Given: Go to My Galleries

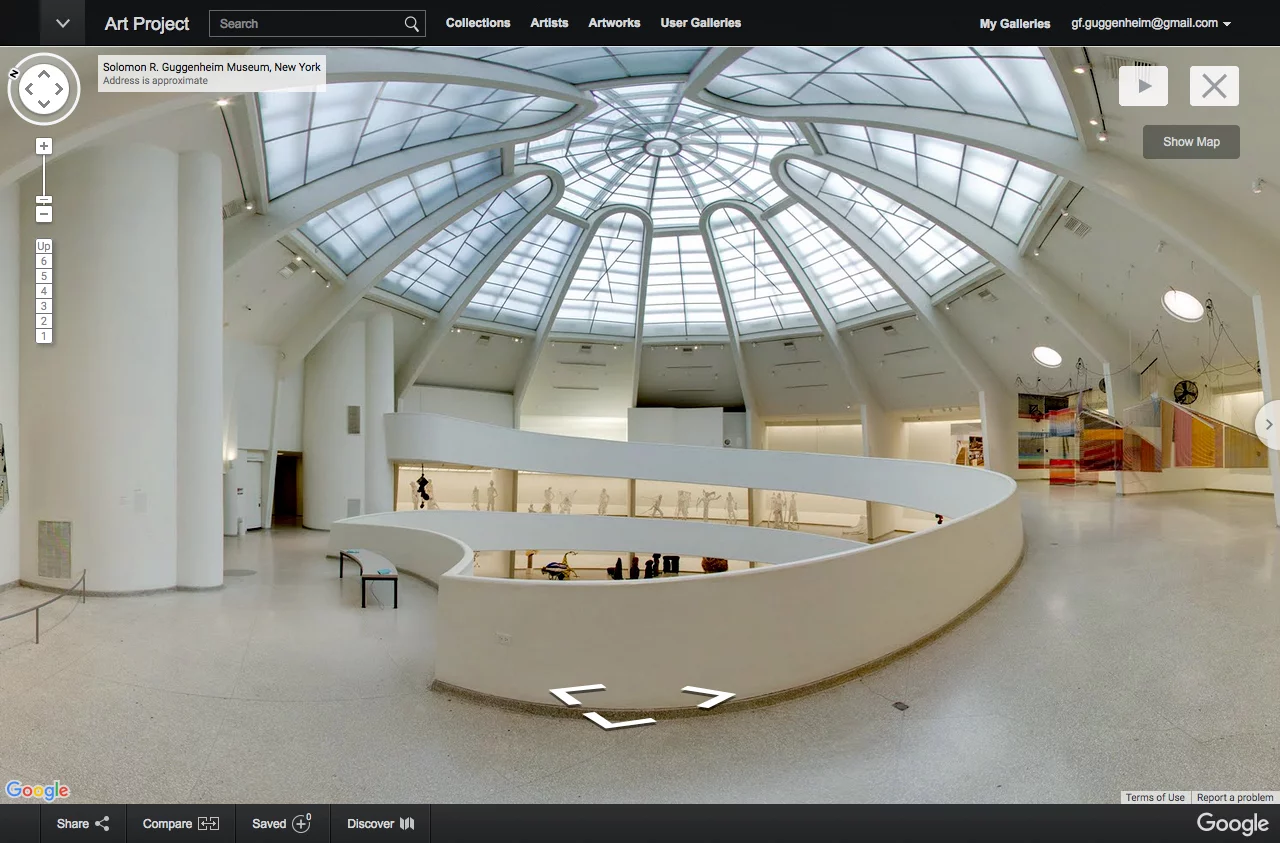Looking at the screenshot, I should pyautogui.click(x=1015, y=23).
